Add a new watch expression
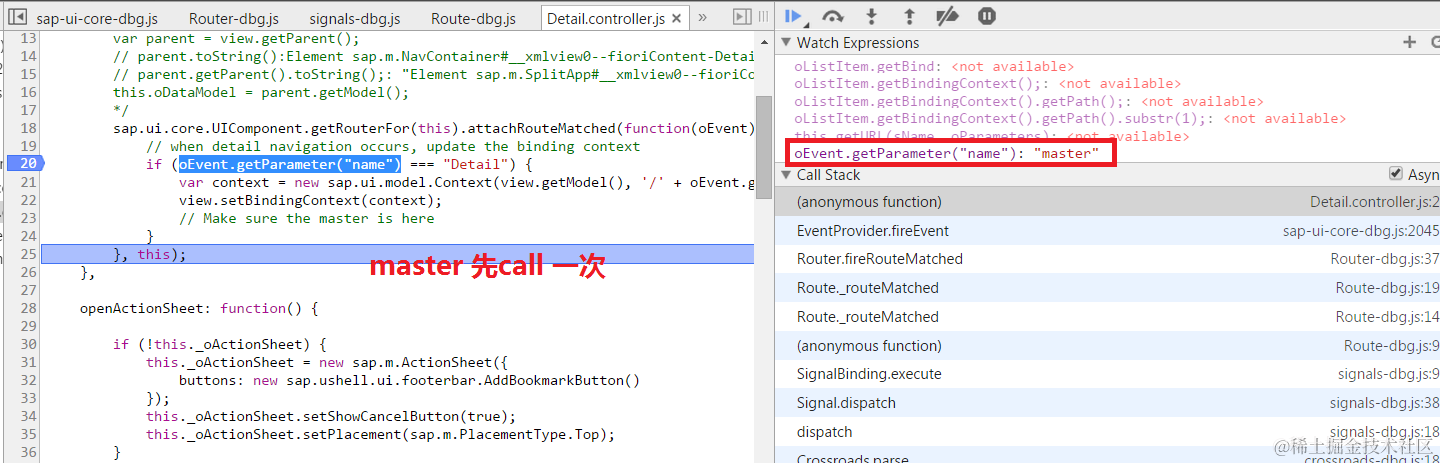 [1410, 42]
